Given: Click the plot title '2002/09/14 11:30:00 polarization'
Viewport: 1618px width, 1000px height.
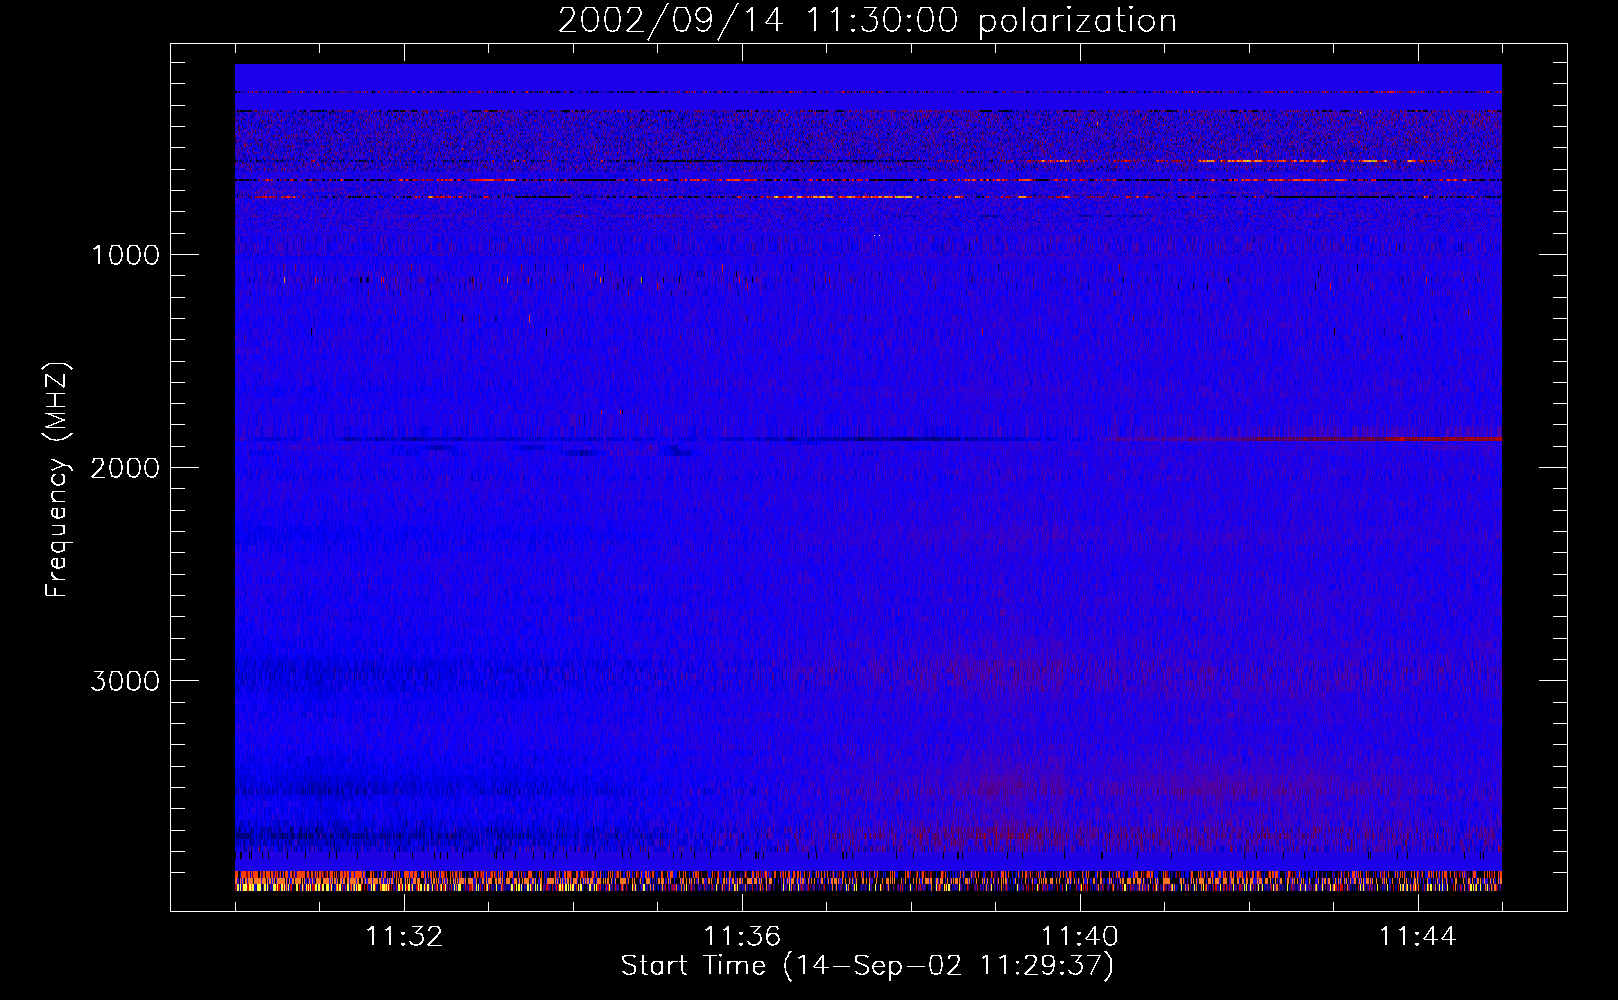Looking at the screenshot, I should click(867, 21).
